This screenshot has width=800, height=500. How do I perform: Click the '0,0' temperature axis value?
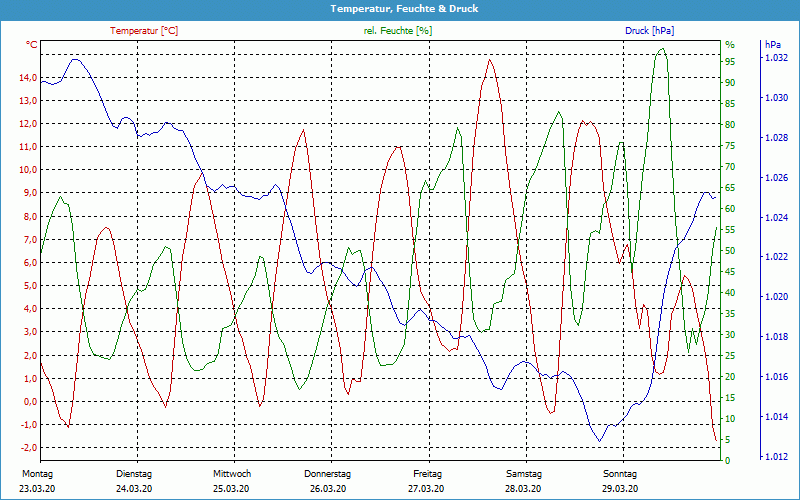click(30, 402)
